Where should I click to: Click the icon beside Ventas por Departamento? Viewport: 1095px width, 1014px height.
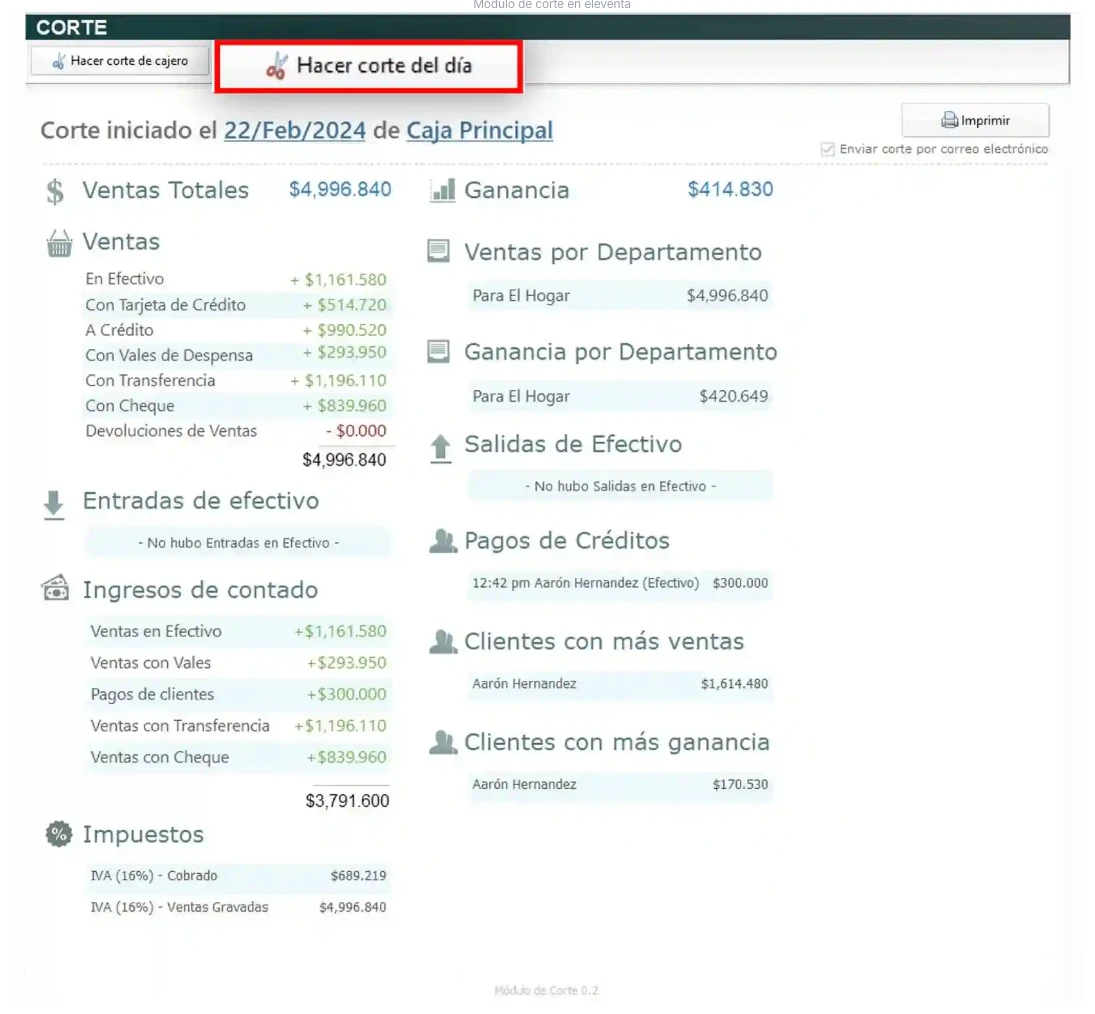tap(438, 251)
